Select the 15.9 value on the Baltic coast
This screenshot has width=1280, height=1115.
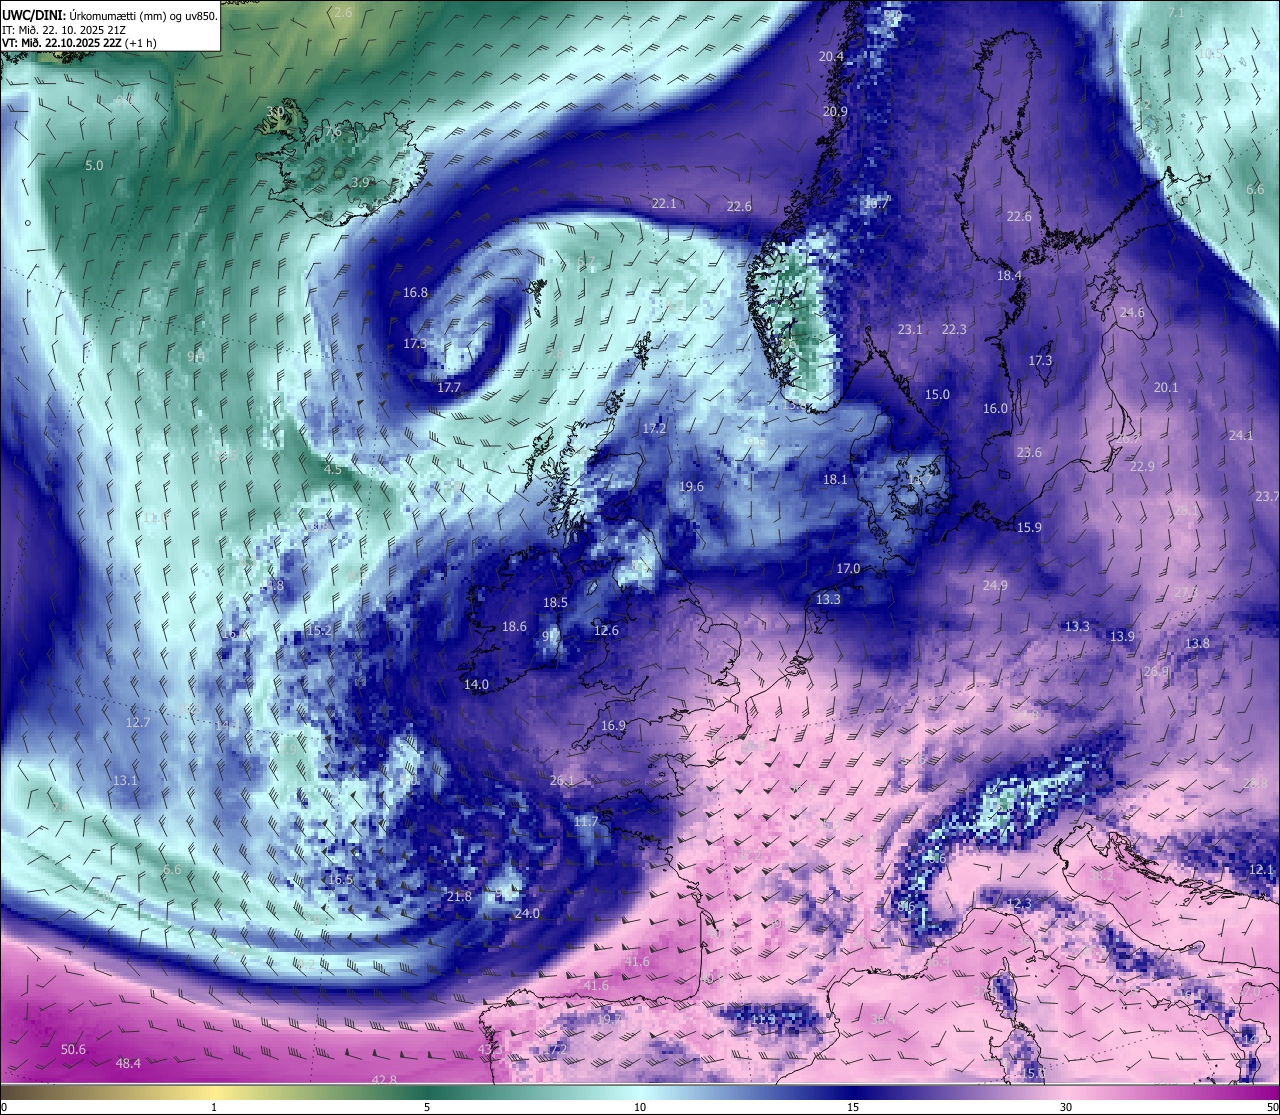click(x=1029, y=527)
